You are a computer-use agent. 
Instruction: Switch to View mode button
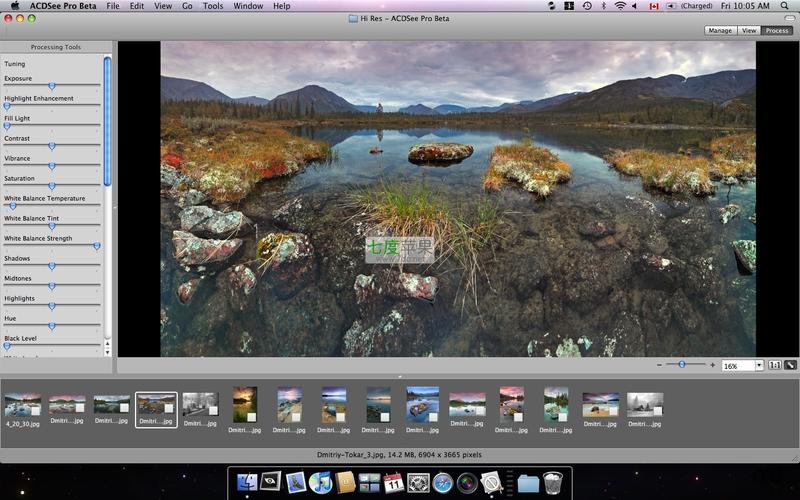click(748, 31)
